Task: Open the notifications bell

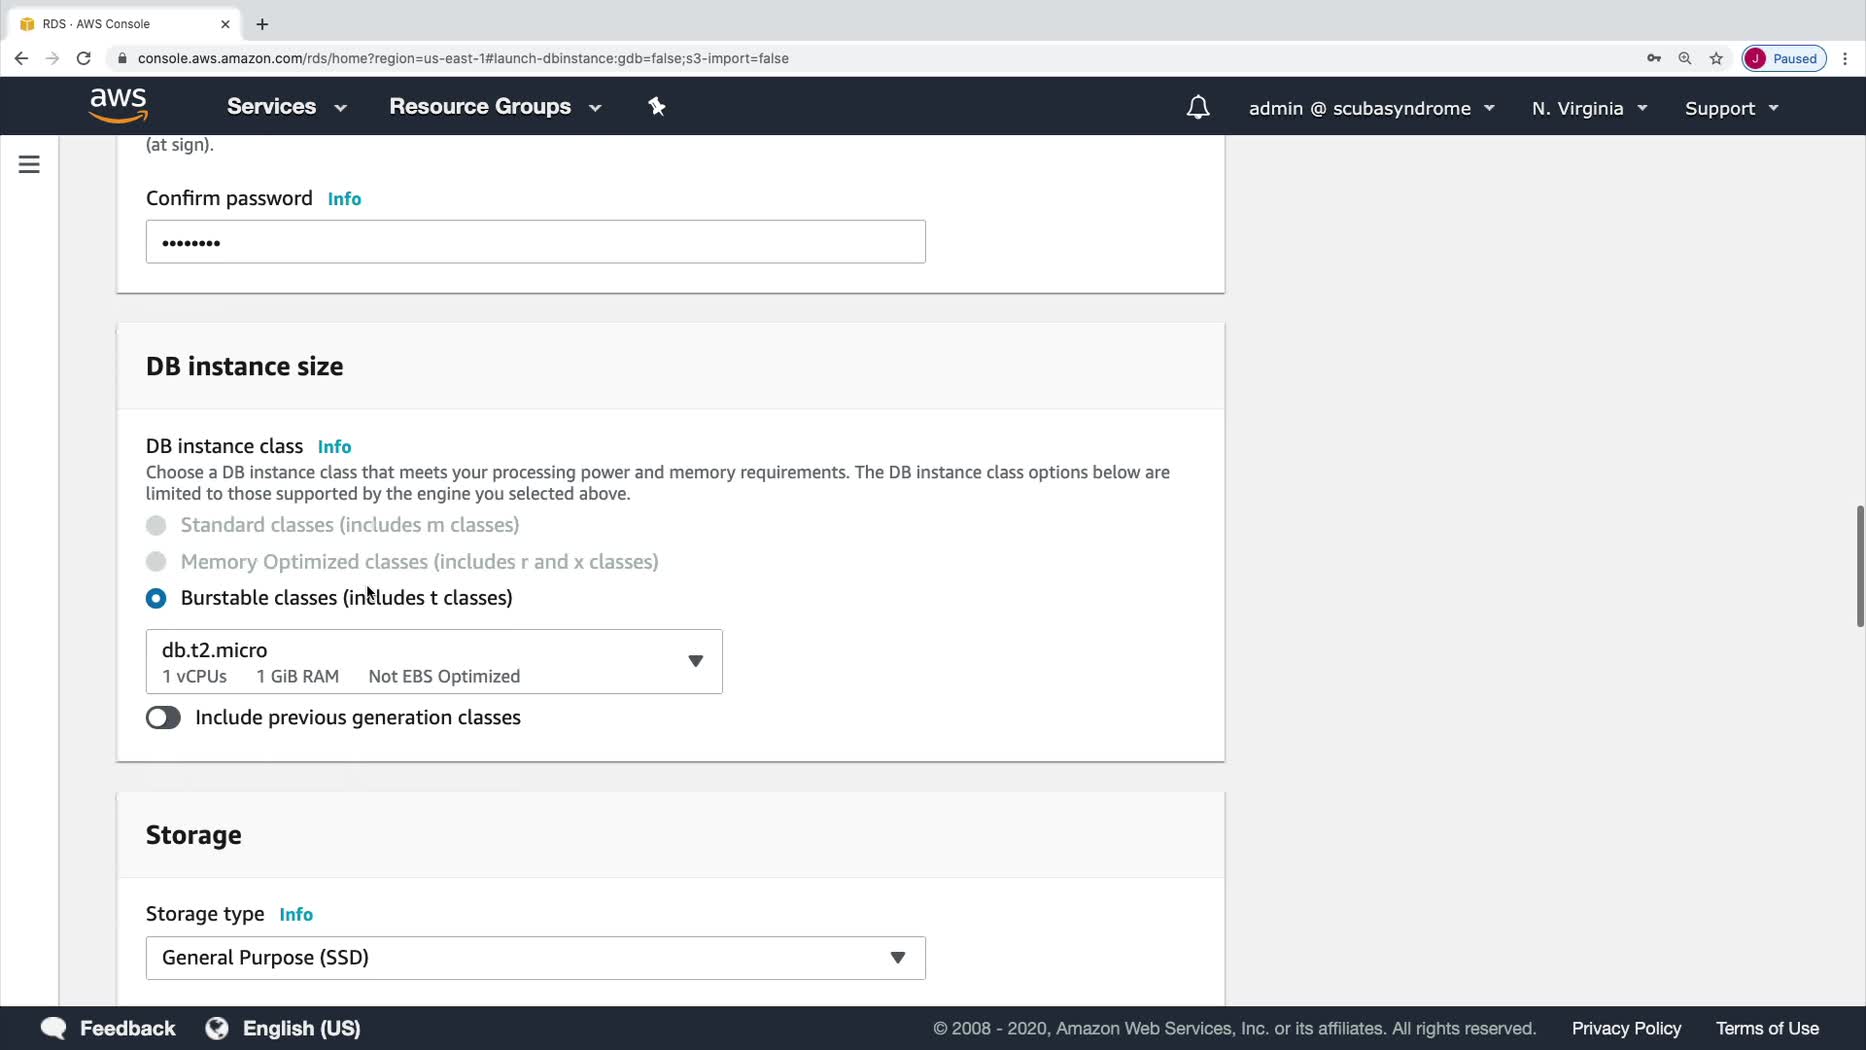Action: pos(1197,107)
